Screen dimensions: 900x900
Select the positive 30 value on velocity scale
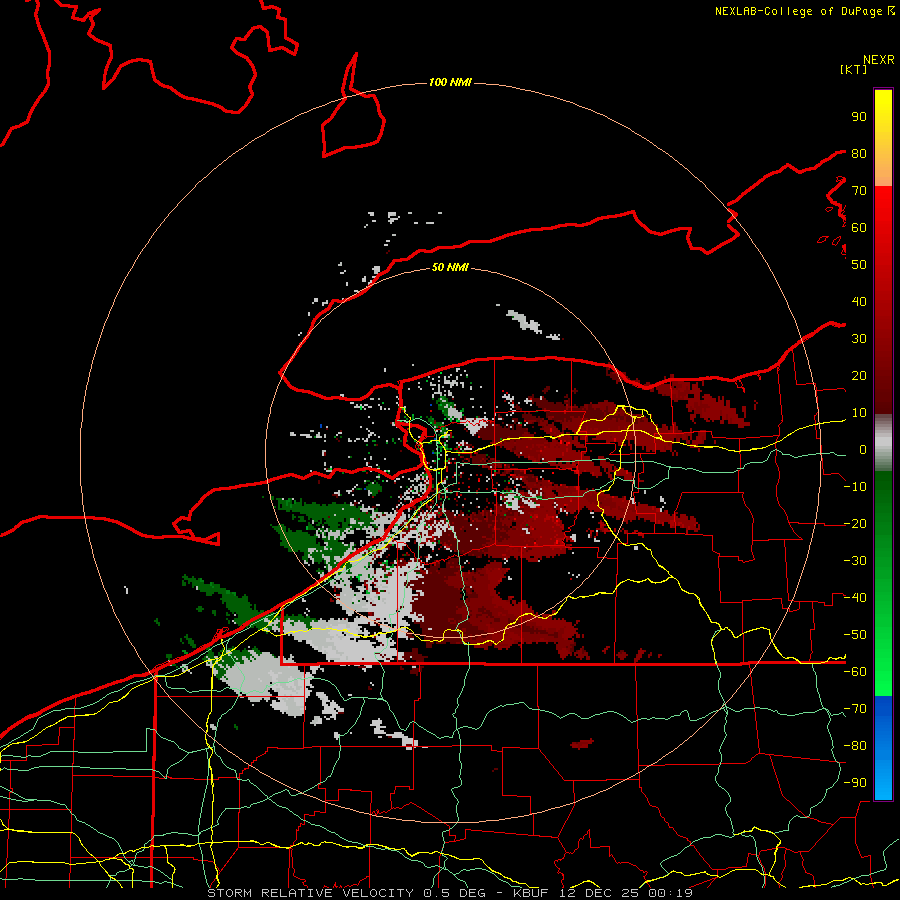[x=859, y=339]
